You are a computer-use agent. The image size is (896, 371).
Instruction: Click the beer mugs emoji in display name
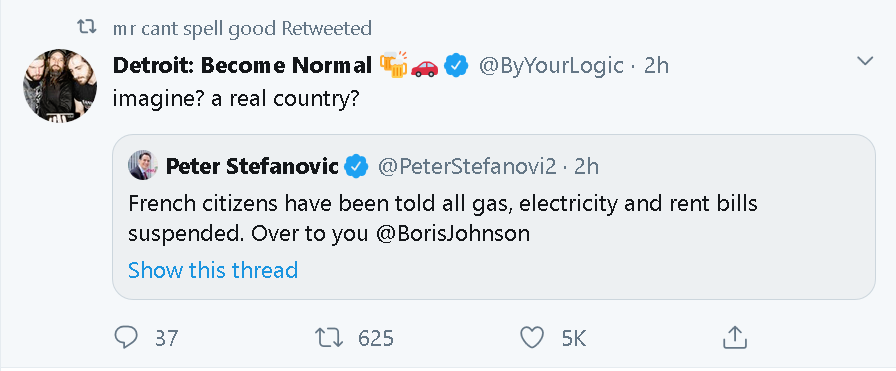coord(394,65)
